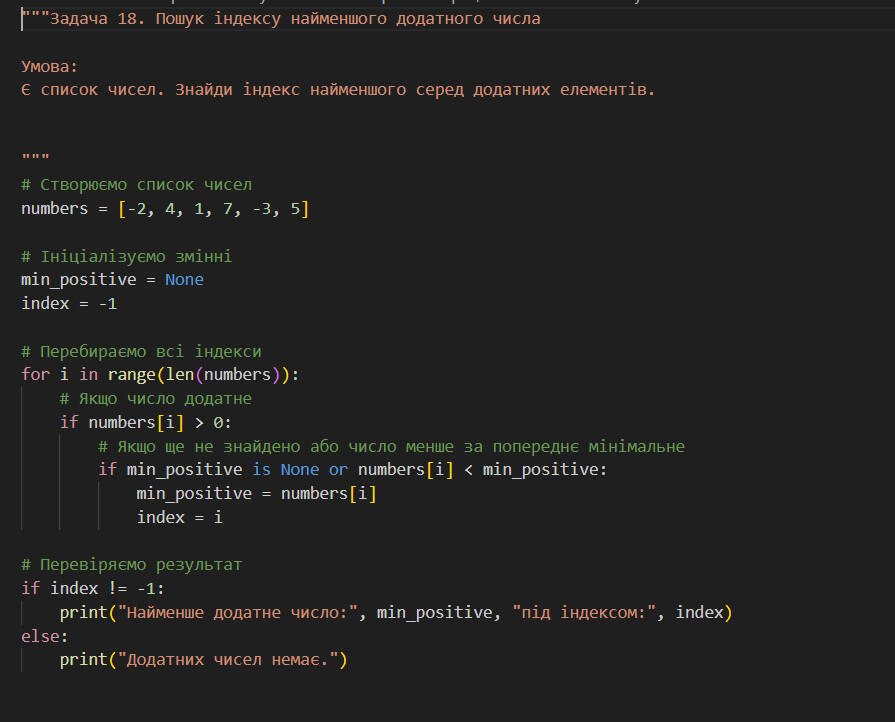Click the comment '# Перевіряємо результат'
This screenshot has height=722, width=895.
pos(131,565)
